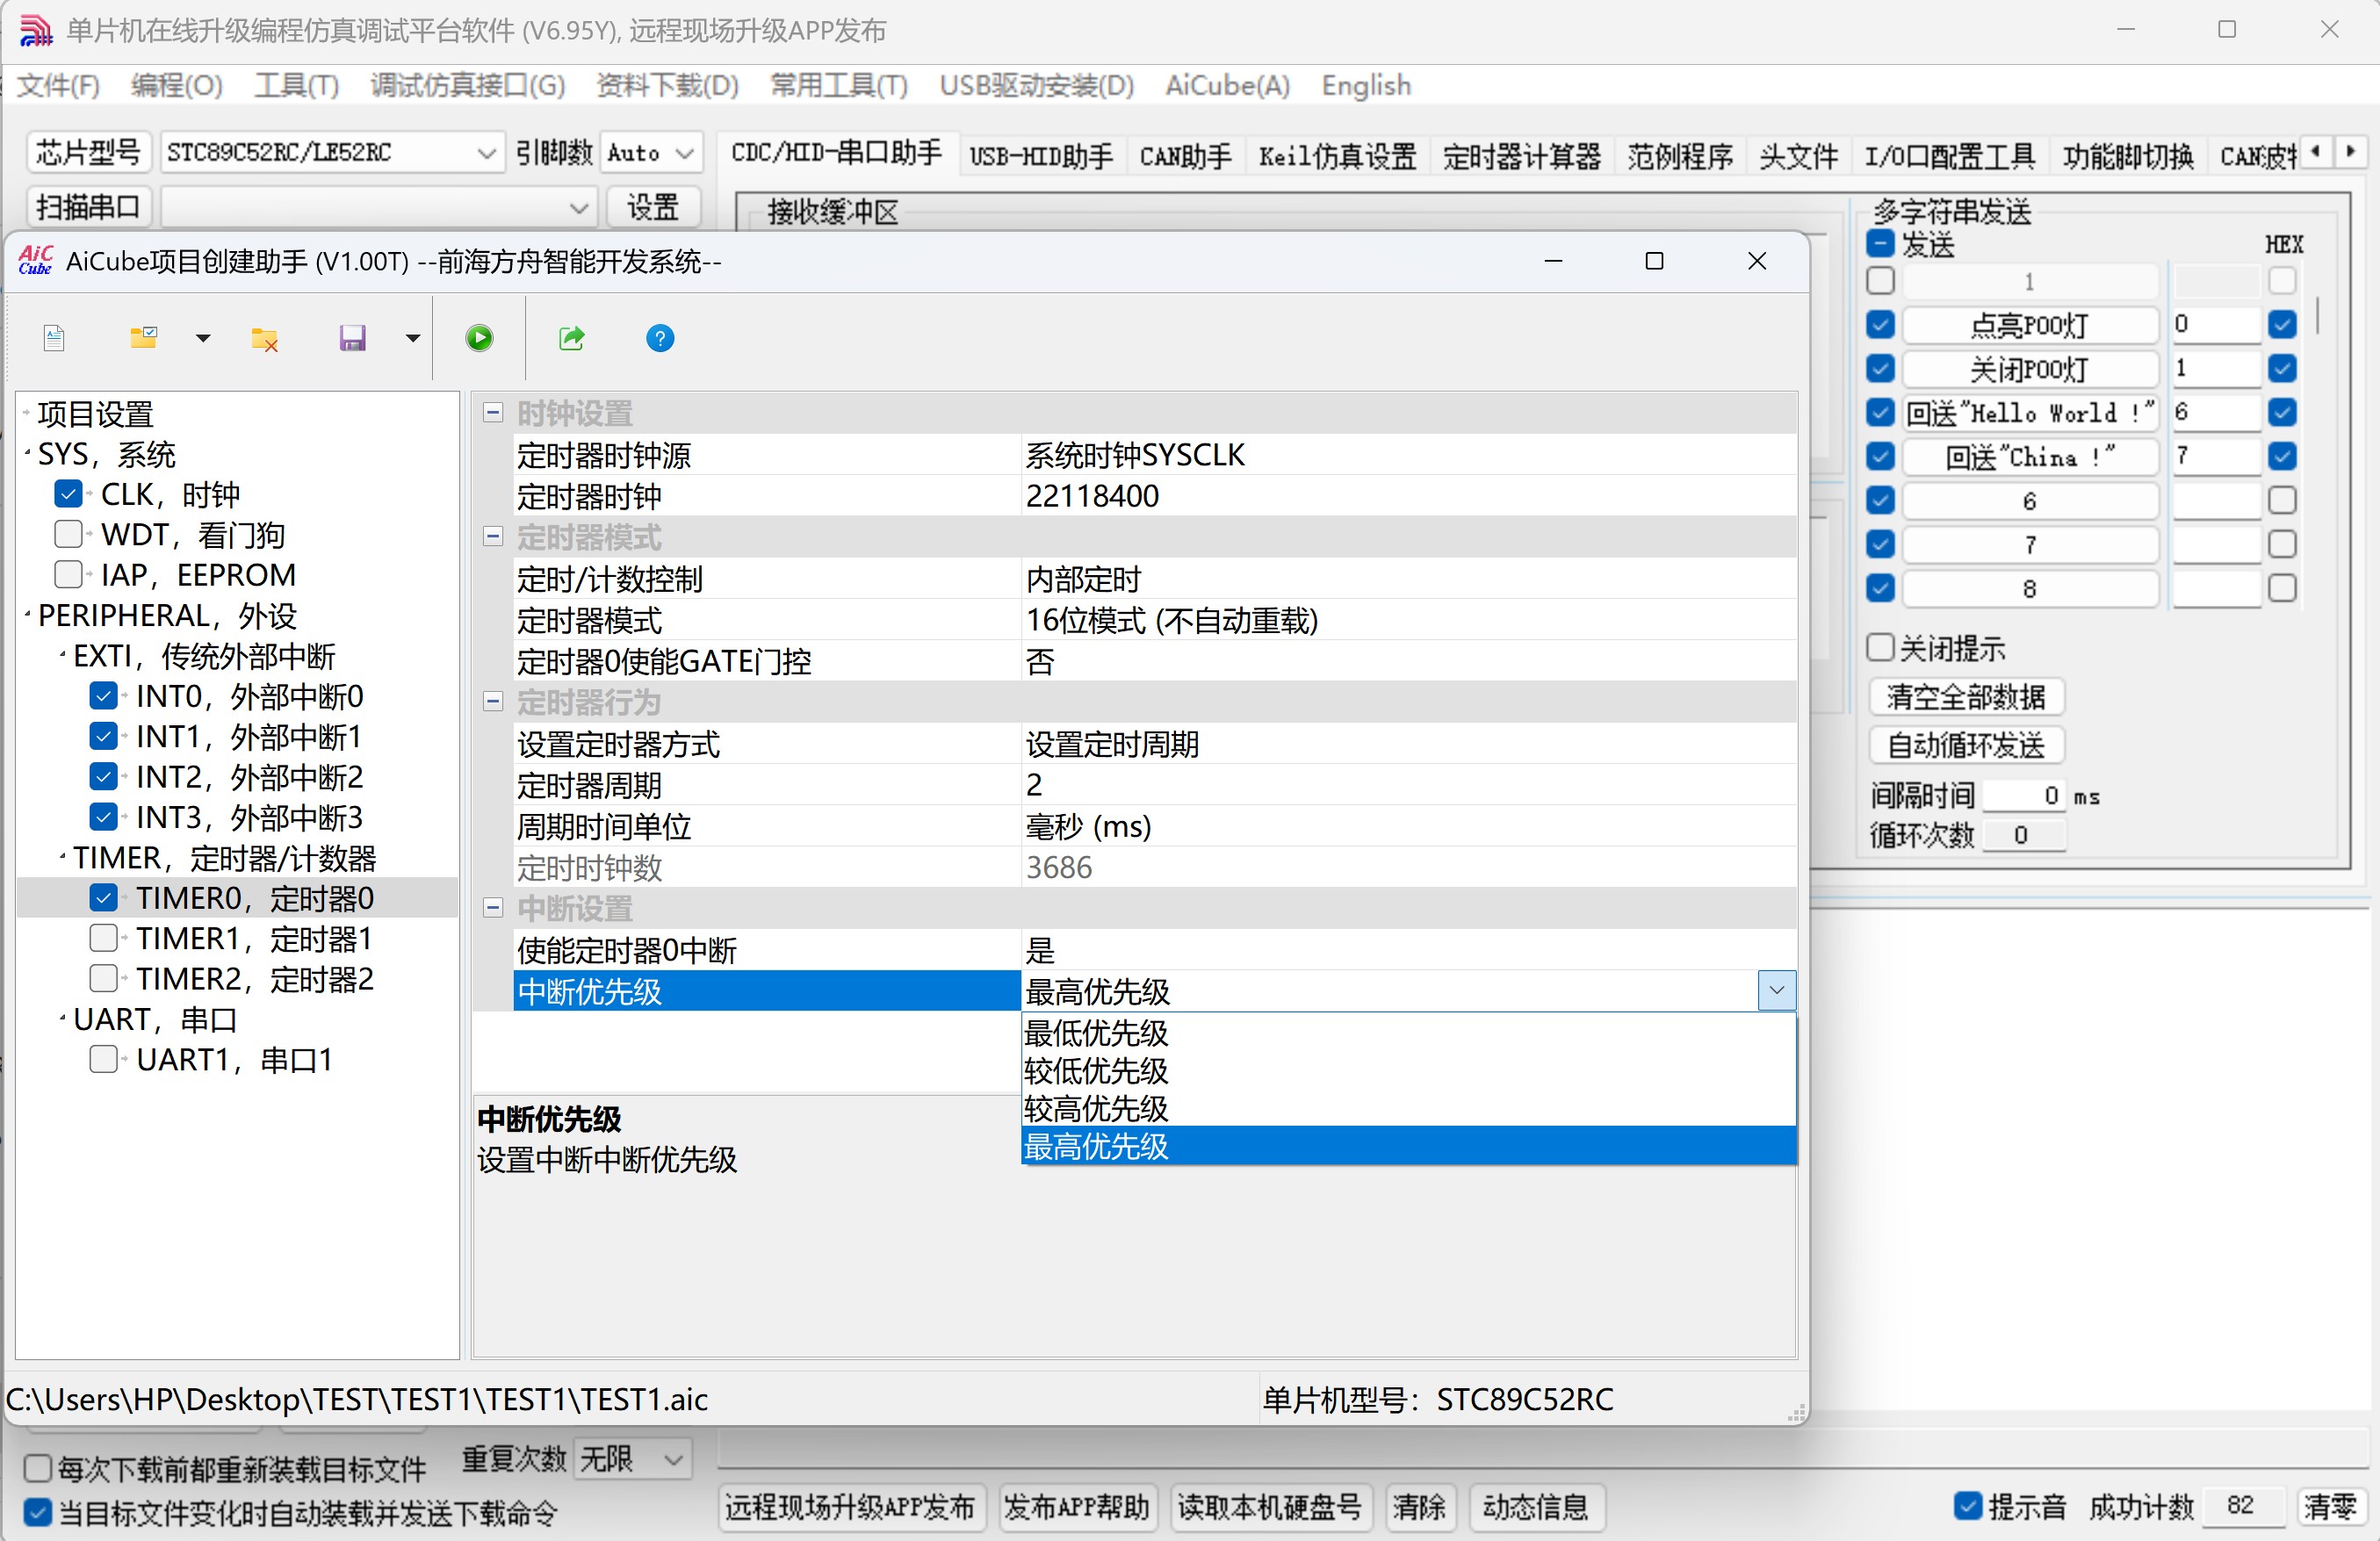Toggle CLK 时钟 checkbox
2380x1541 pixels.
pos(68,494)
